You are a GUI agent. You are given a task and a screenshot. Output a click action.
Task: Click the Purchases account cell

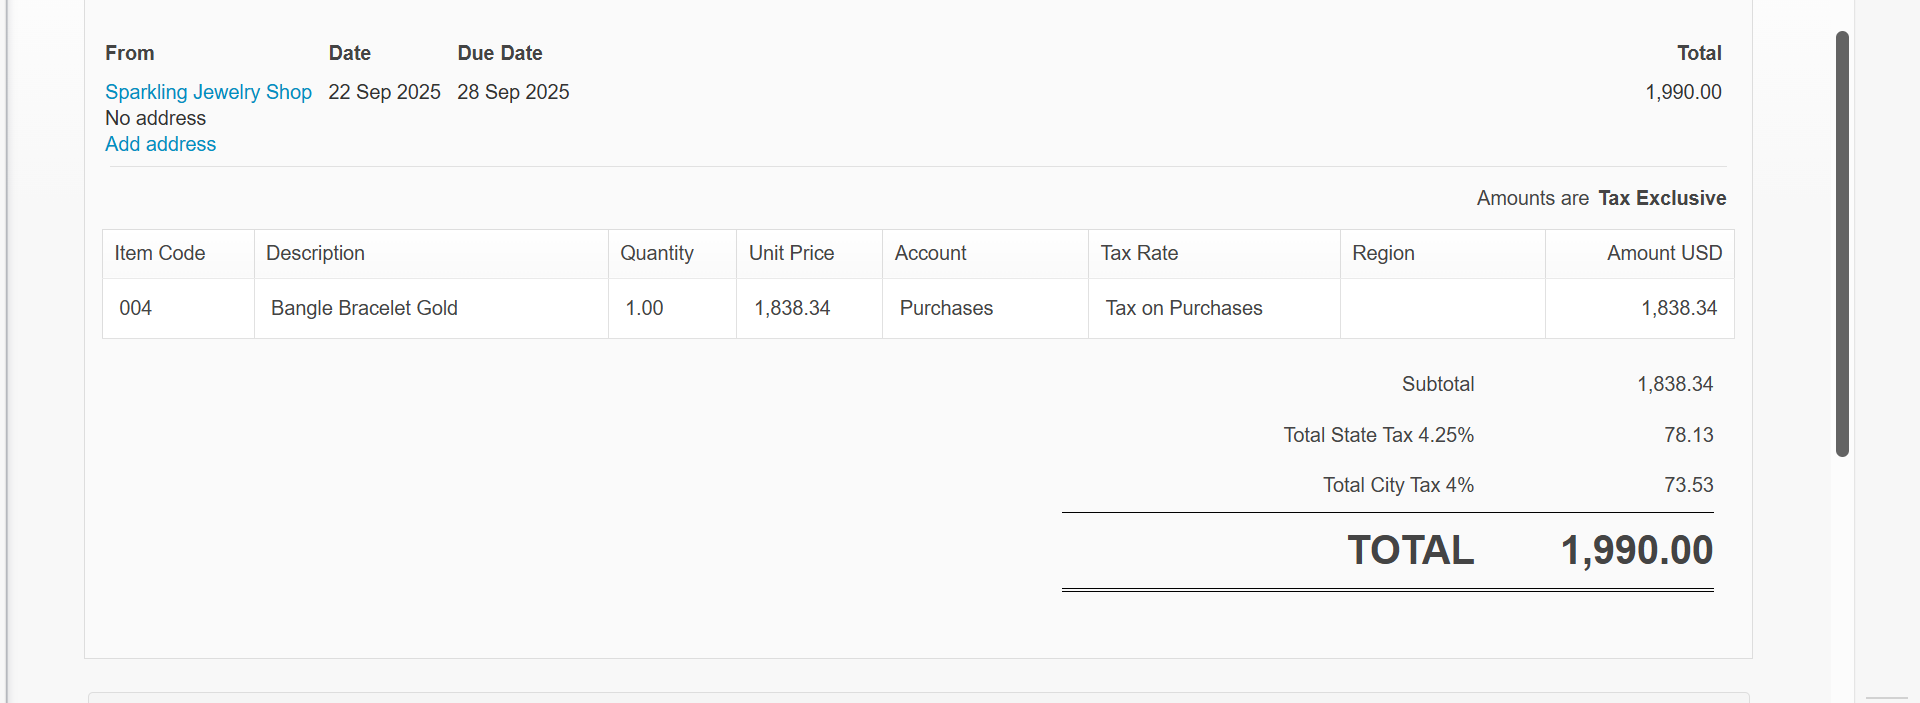946,308
